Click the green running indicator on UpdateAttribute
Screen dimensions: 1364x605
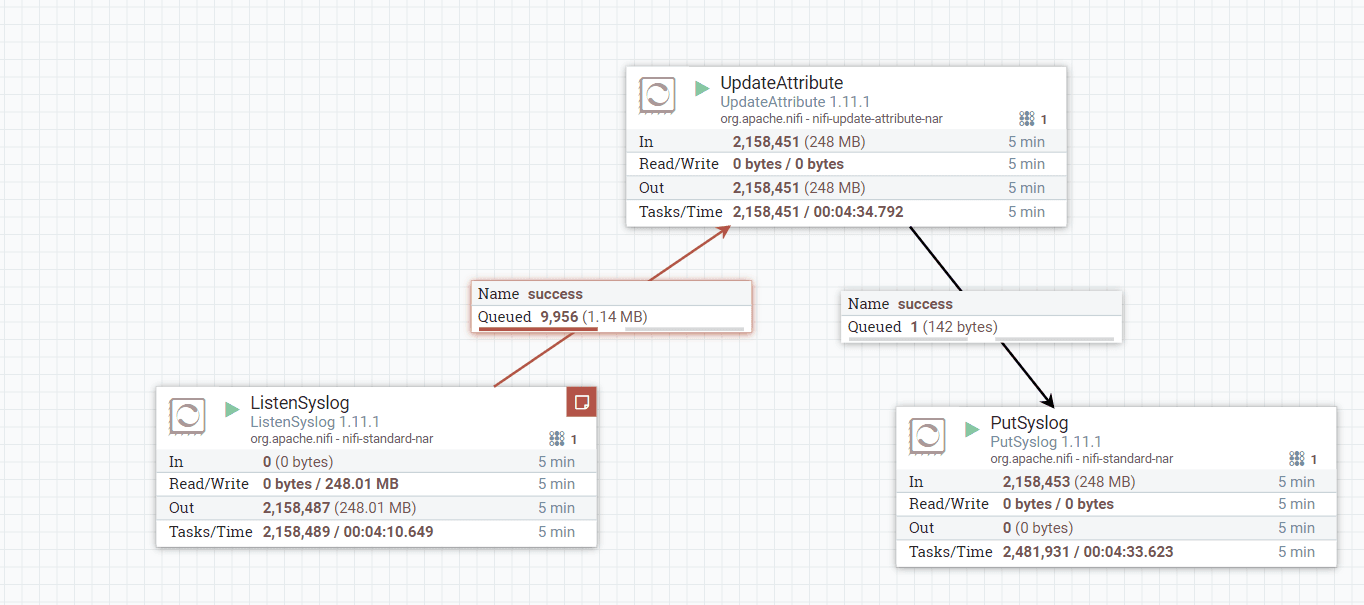(x=703, y=88)
